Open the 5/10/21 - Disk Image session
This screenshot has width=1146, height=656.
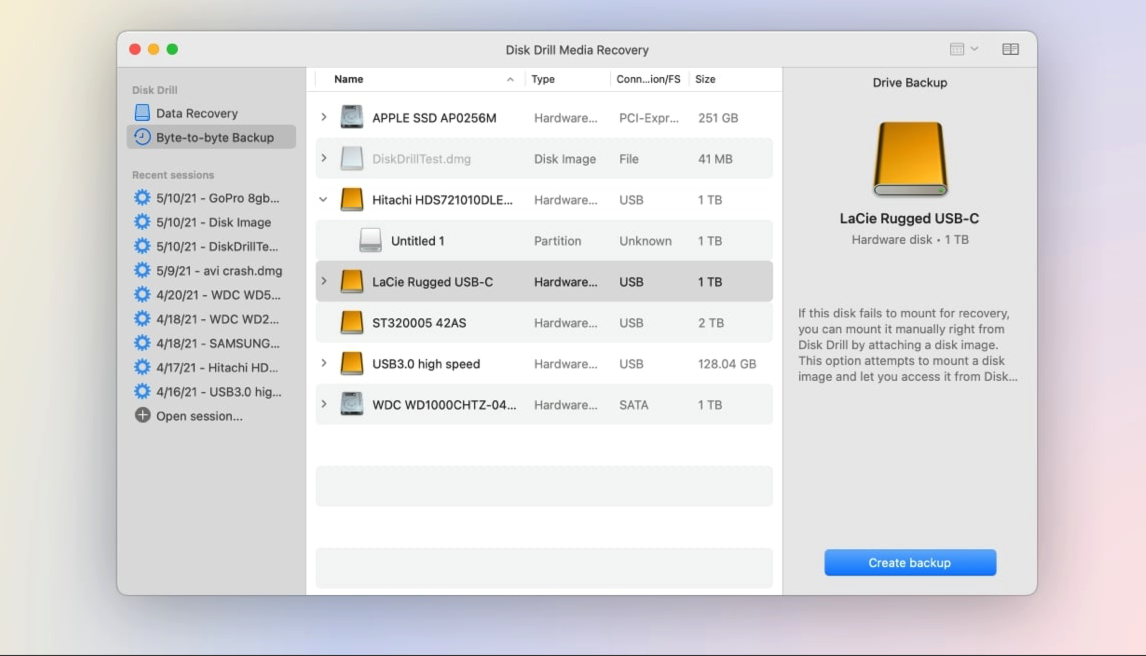(211, 221)
